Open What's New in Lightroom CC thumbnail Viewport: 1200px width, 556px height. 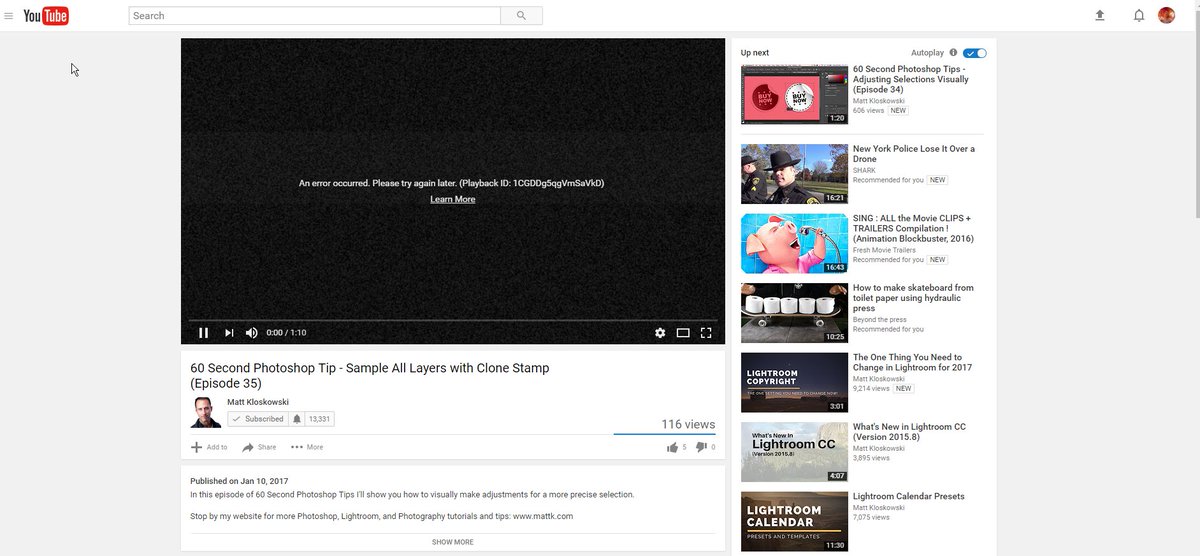(x=794, y=452)
